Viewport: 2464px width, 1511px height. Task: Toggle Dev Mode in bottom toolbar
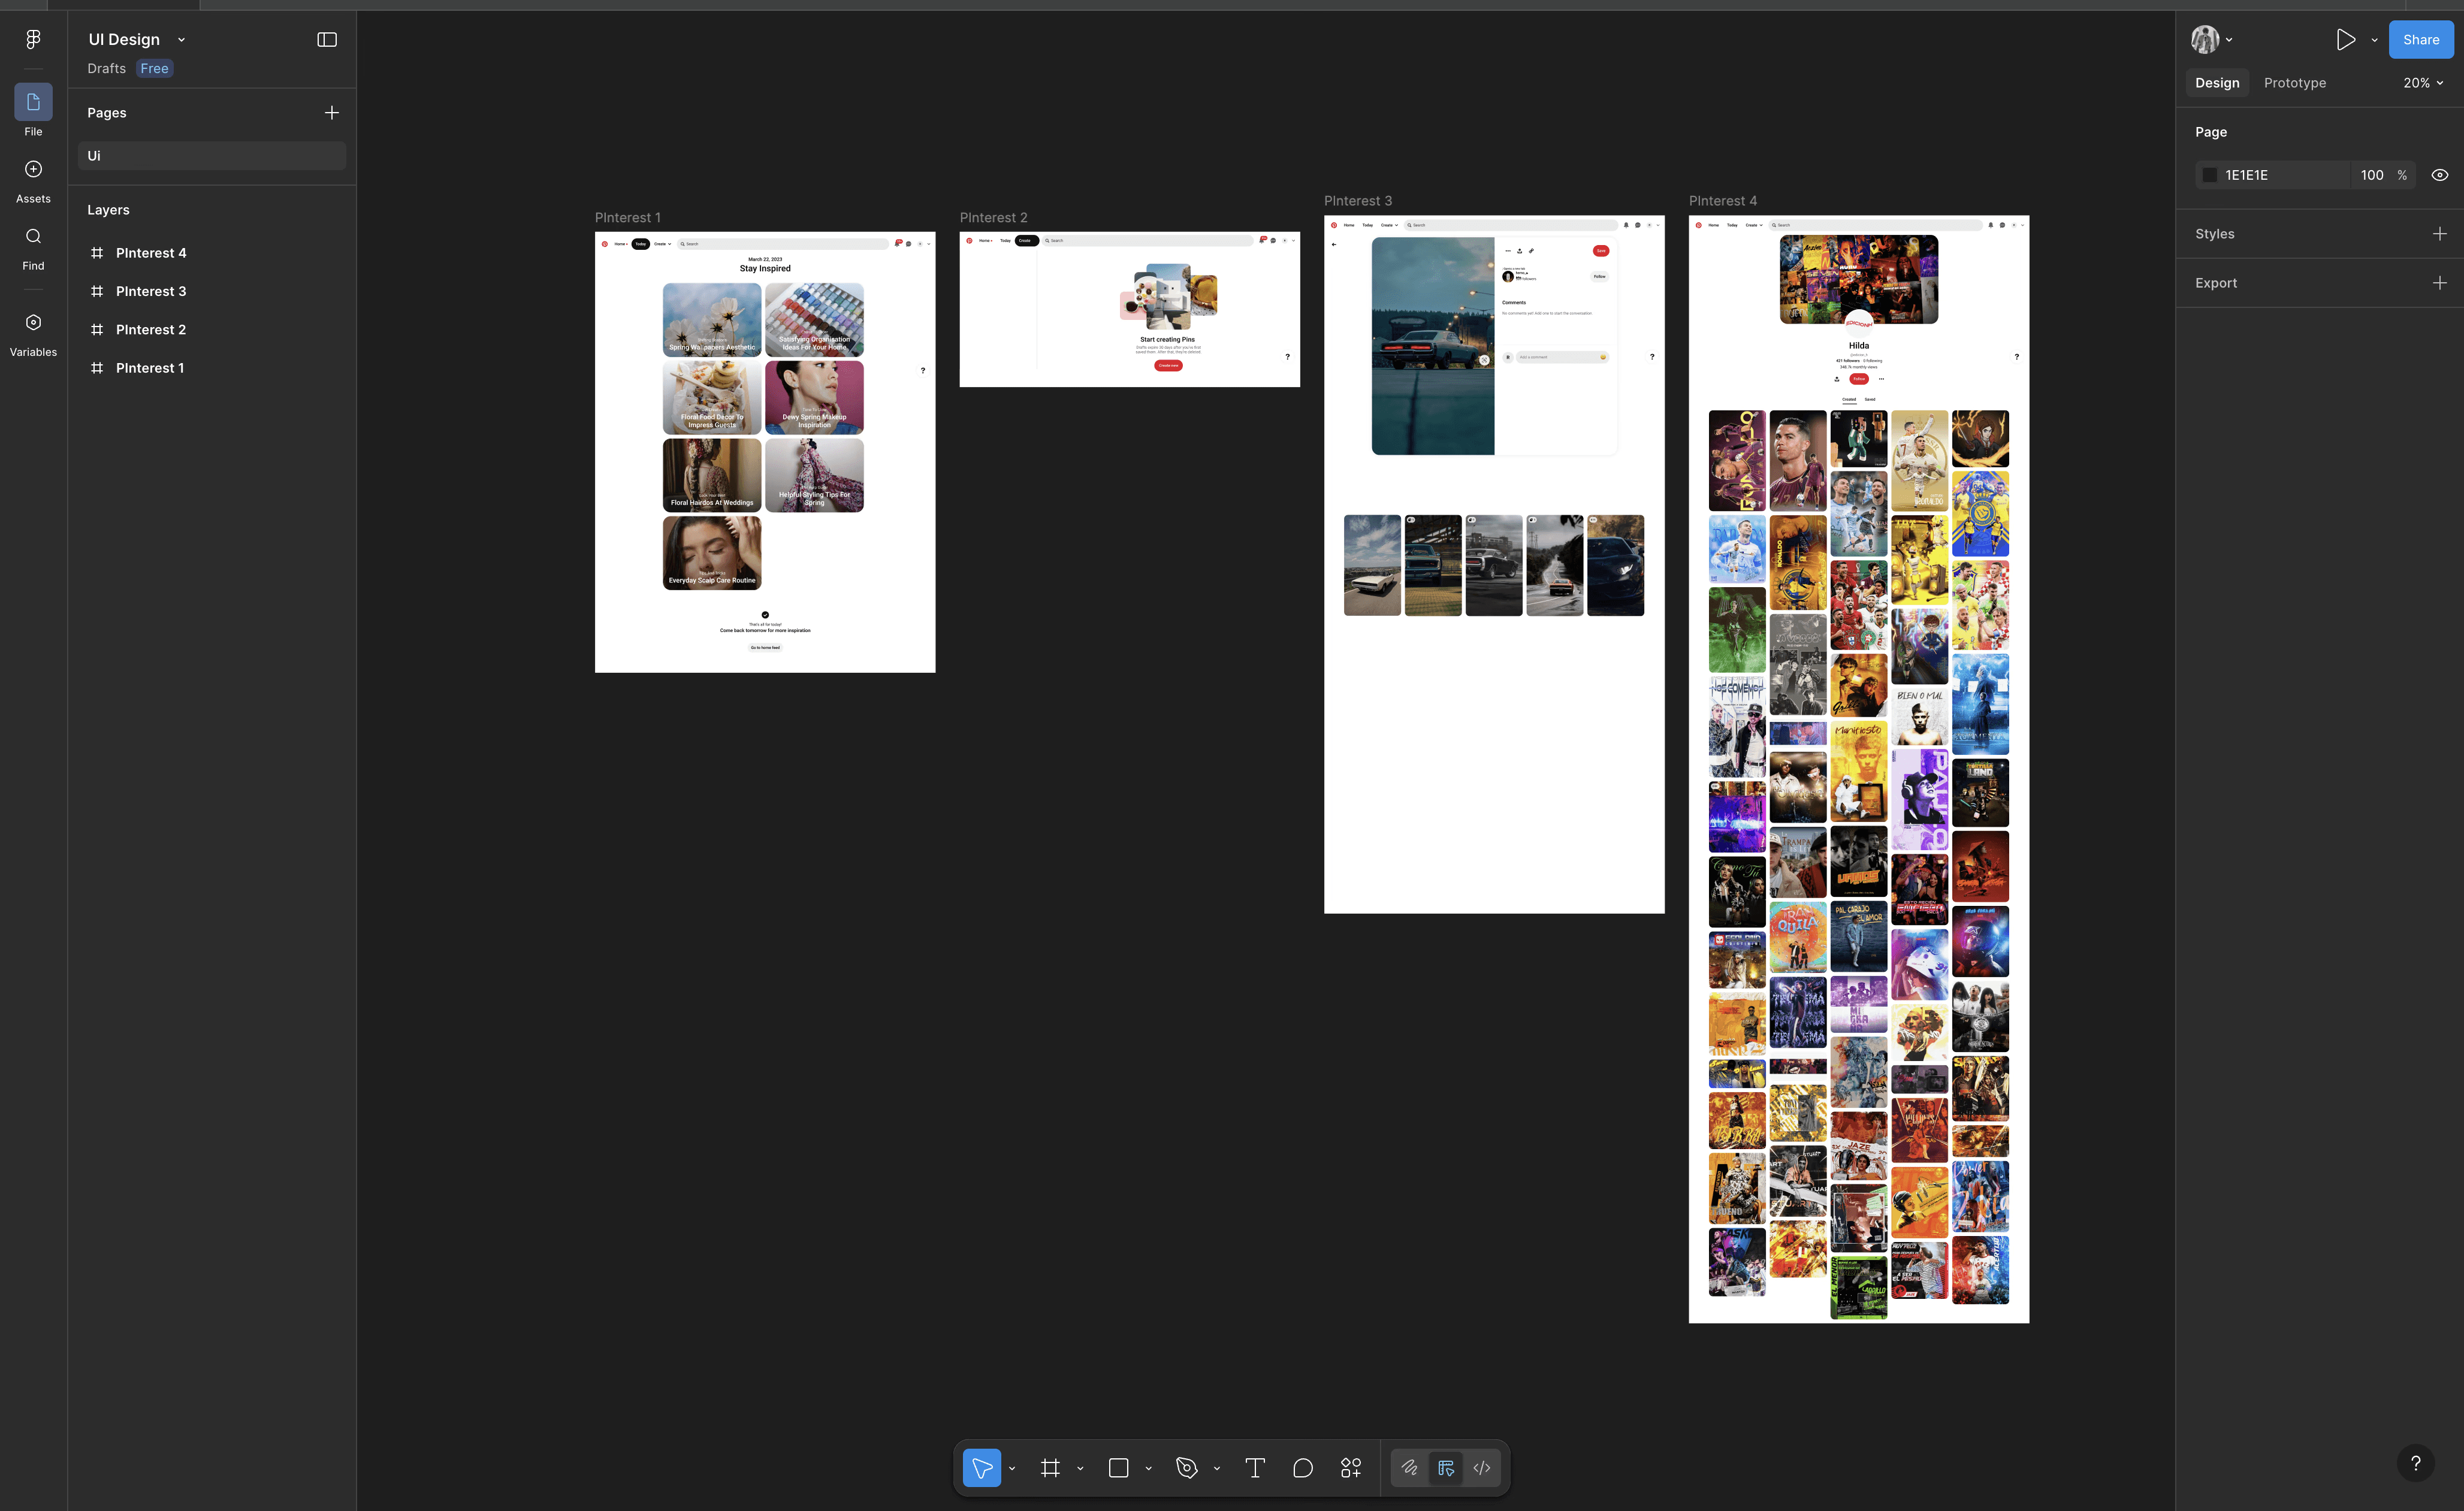click(1482, 1468)
